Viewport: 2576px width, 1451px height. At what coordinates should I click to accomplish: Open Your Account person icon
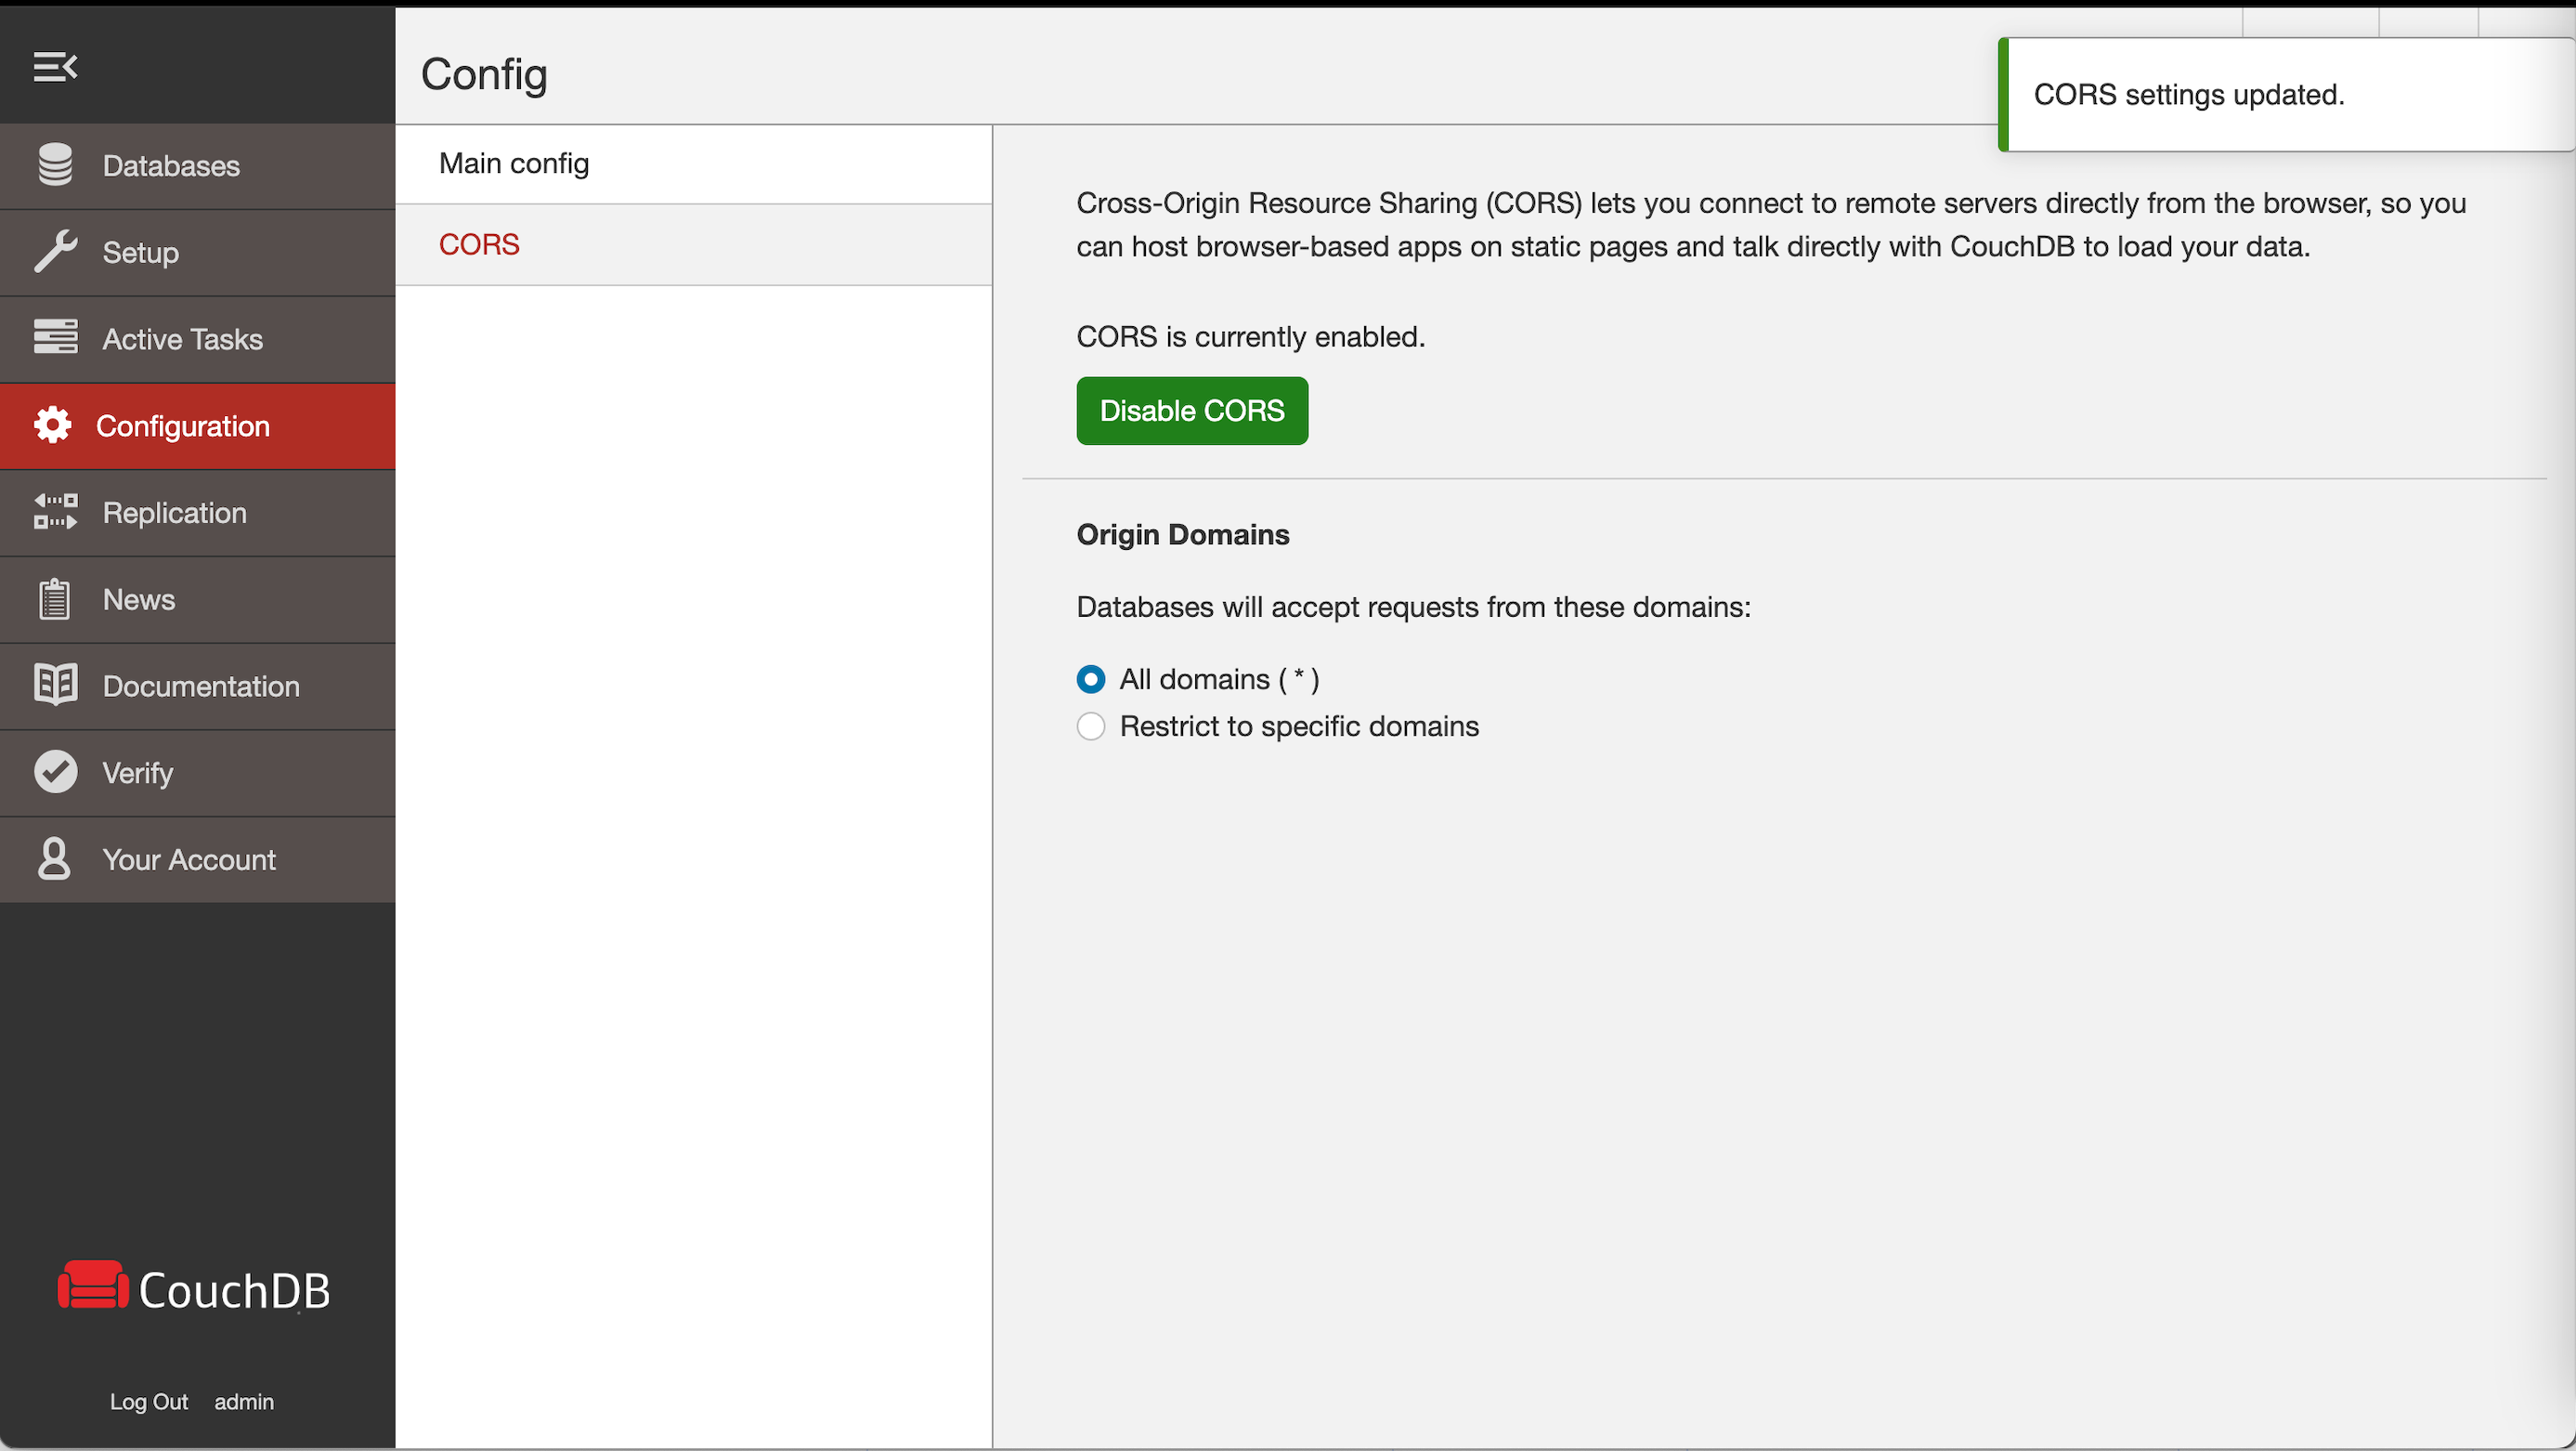(54, 859)
